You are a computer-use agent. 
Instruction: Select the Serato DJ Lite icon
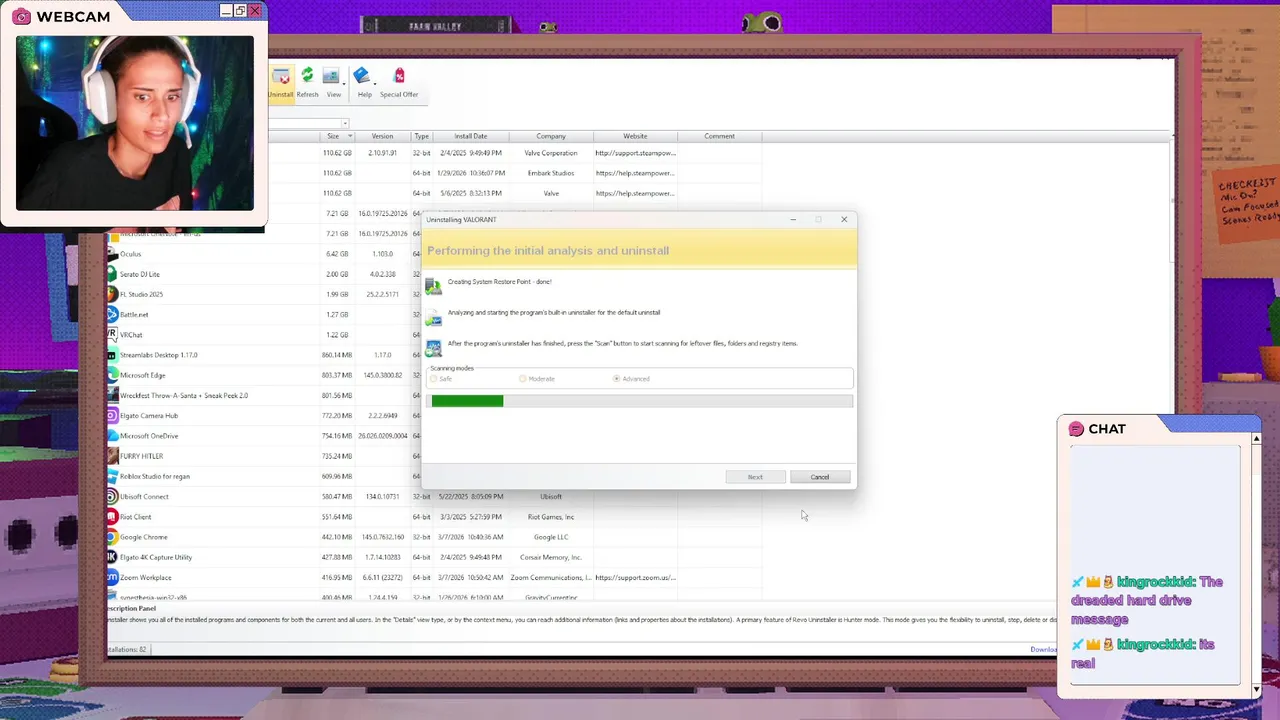113,274
